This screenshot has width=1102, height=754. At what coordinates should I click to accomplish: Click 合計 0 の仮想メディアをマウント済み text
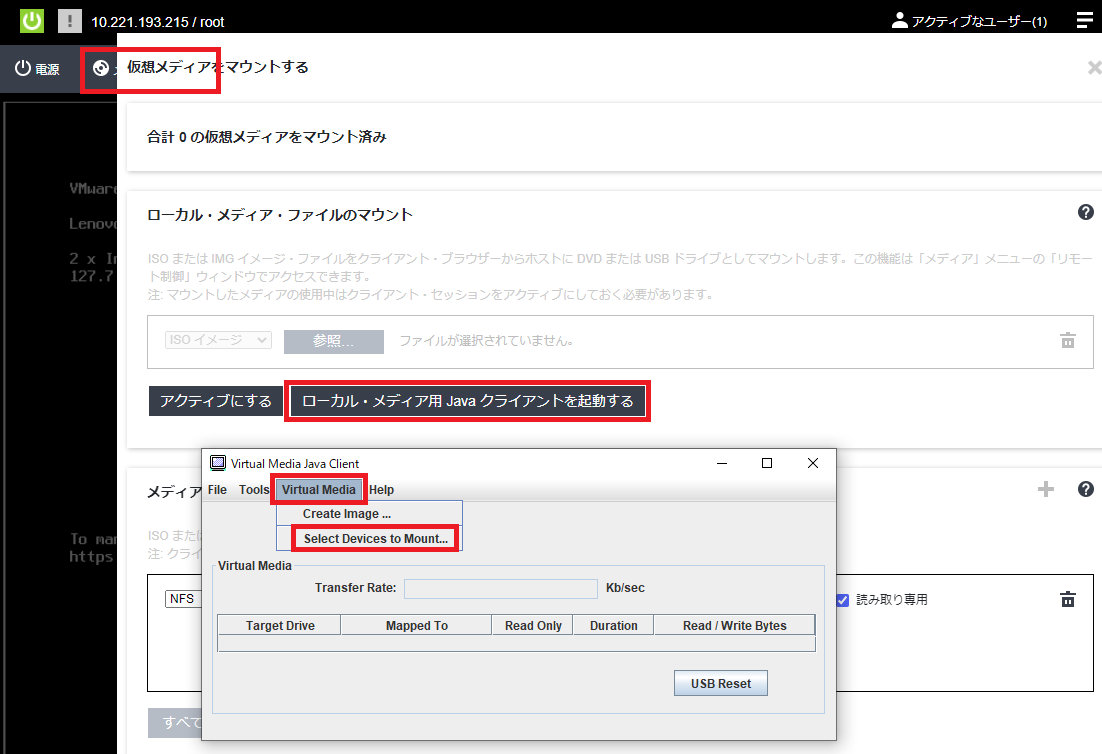[x=266, y=137]
